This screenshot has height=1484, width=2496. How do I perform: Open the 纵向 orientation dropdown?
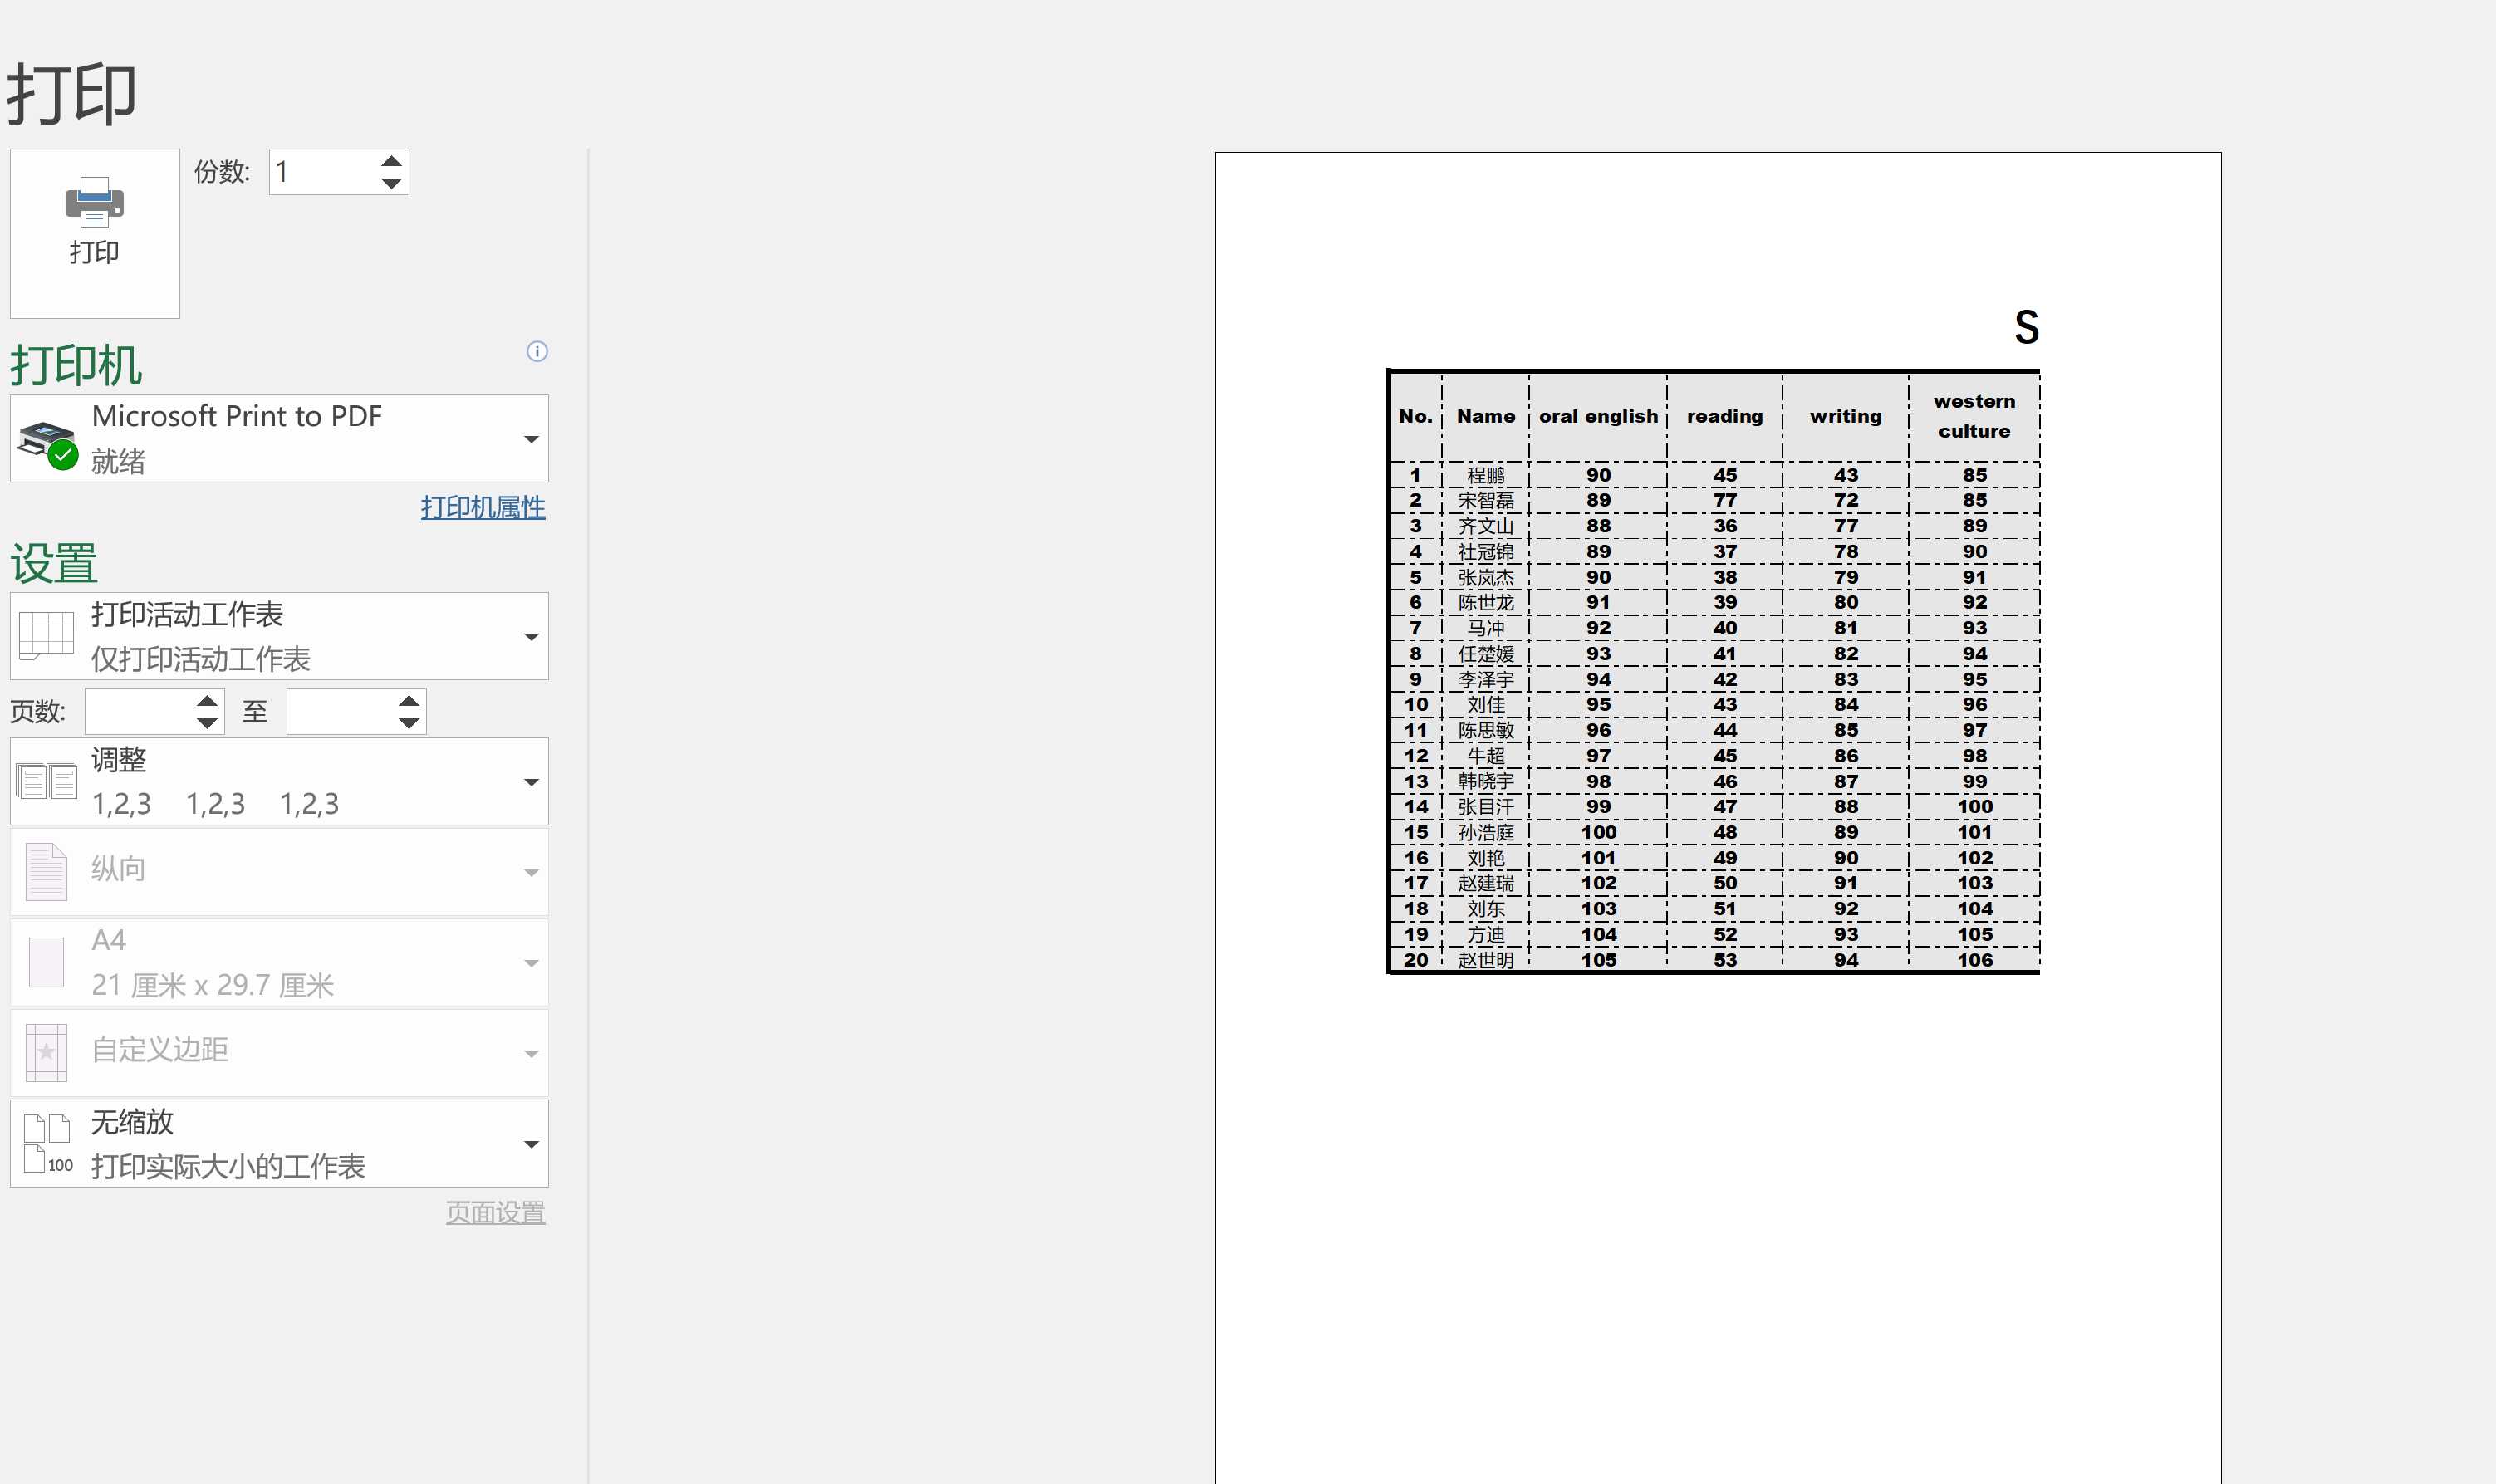click(279, 872)
